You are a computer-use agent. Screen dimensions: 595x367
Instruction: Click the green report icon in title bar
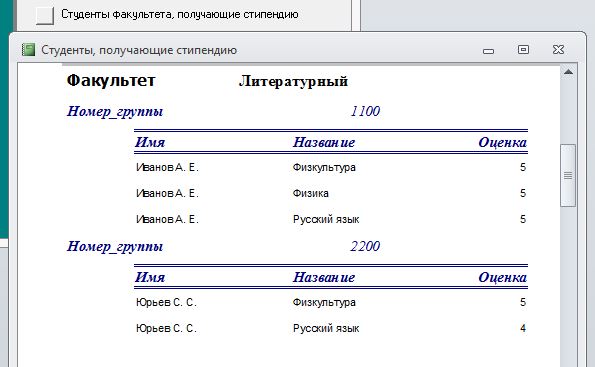(x=28, y=50)
